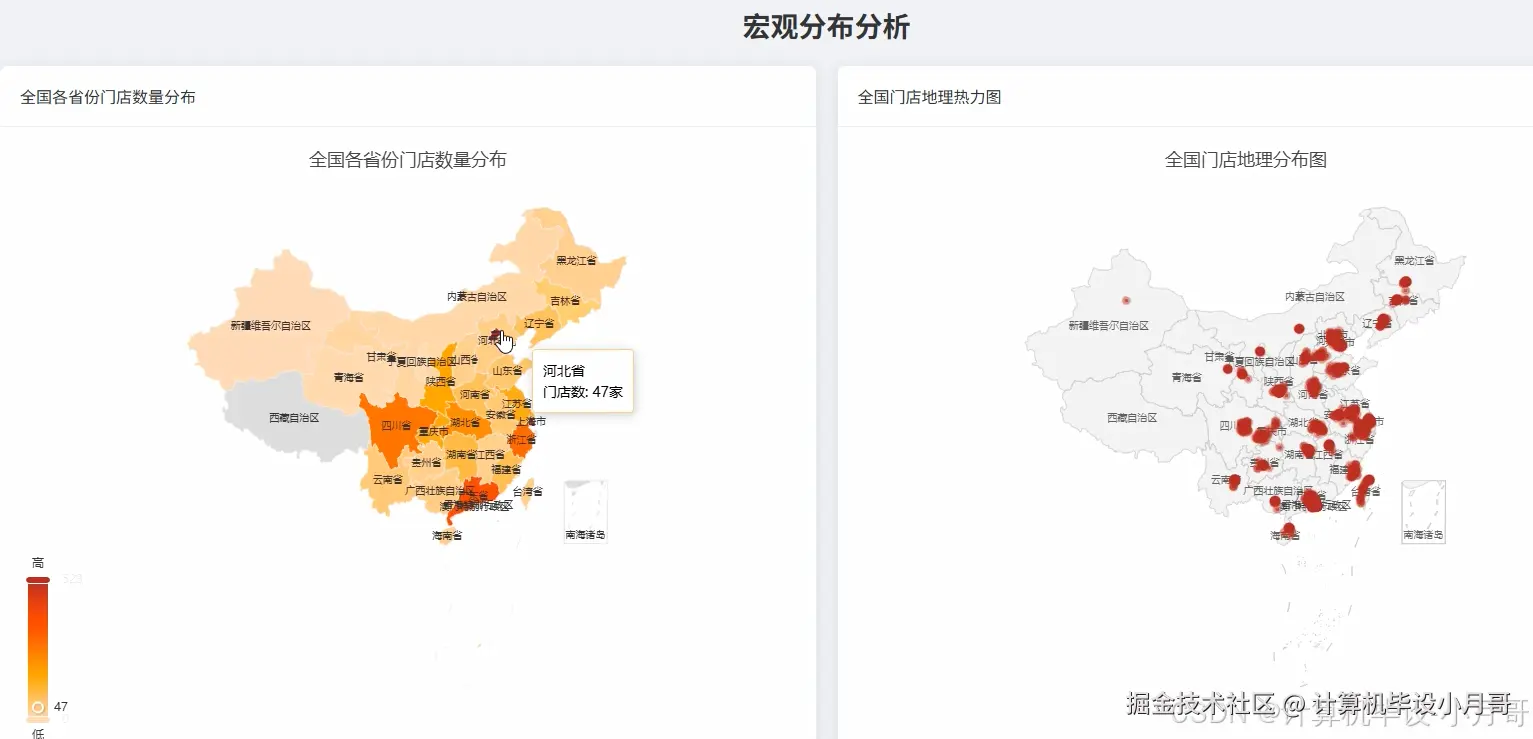
Task: Click the 南海诸岛 inset on the right heat map
Action: [1423, 511]
